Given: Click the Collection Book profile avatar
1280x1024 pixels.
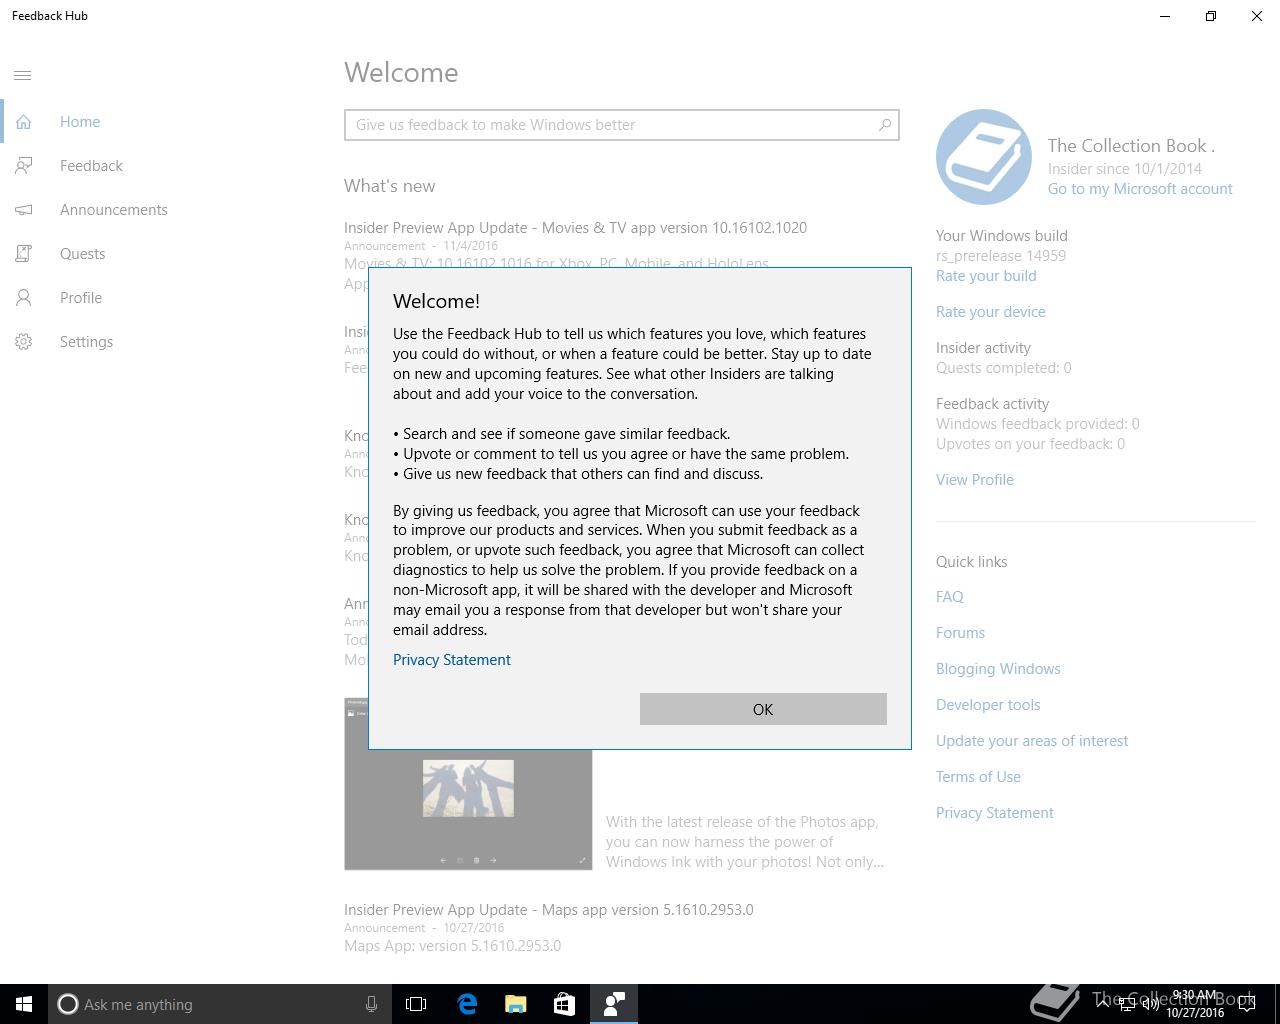Looking at the screenshot, I should [984, 157].
